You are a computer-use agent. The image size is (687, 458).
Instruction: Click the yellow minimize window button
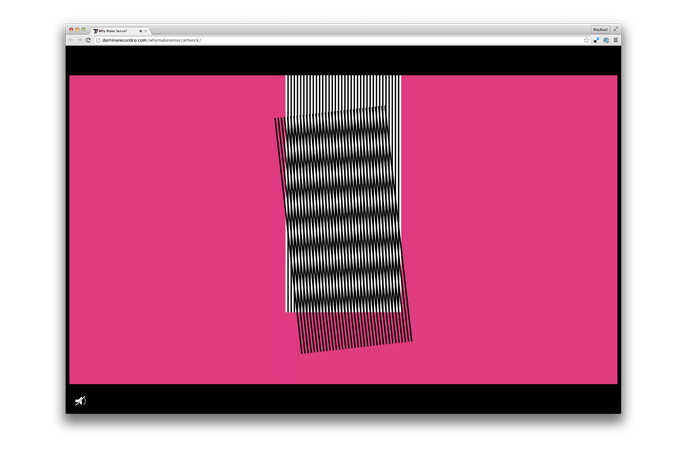78,30
